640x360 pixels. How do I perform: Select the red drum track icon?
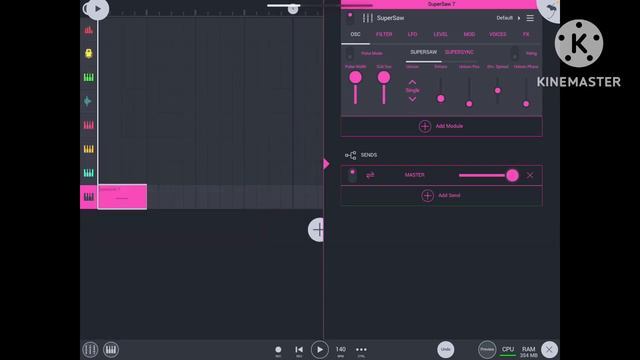tap(89, 30)
